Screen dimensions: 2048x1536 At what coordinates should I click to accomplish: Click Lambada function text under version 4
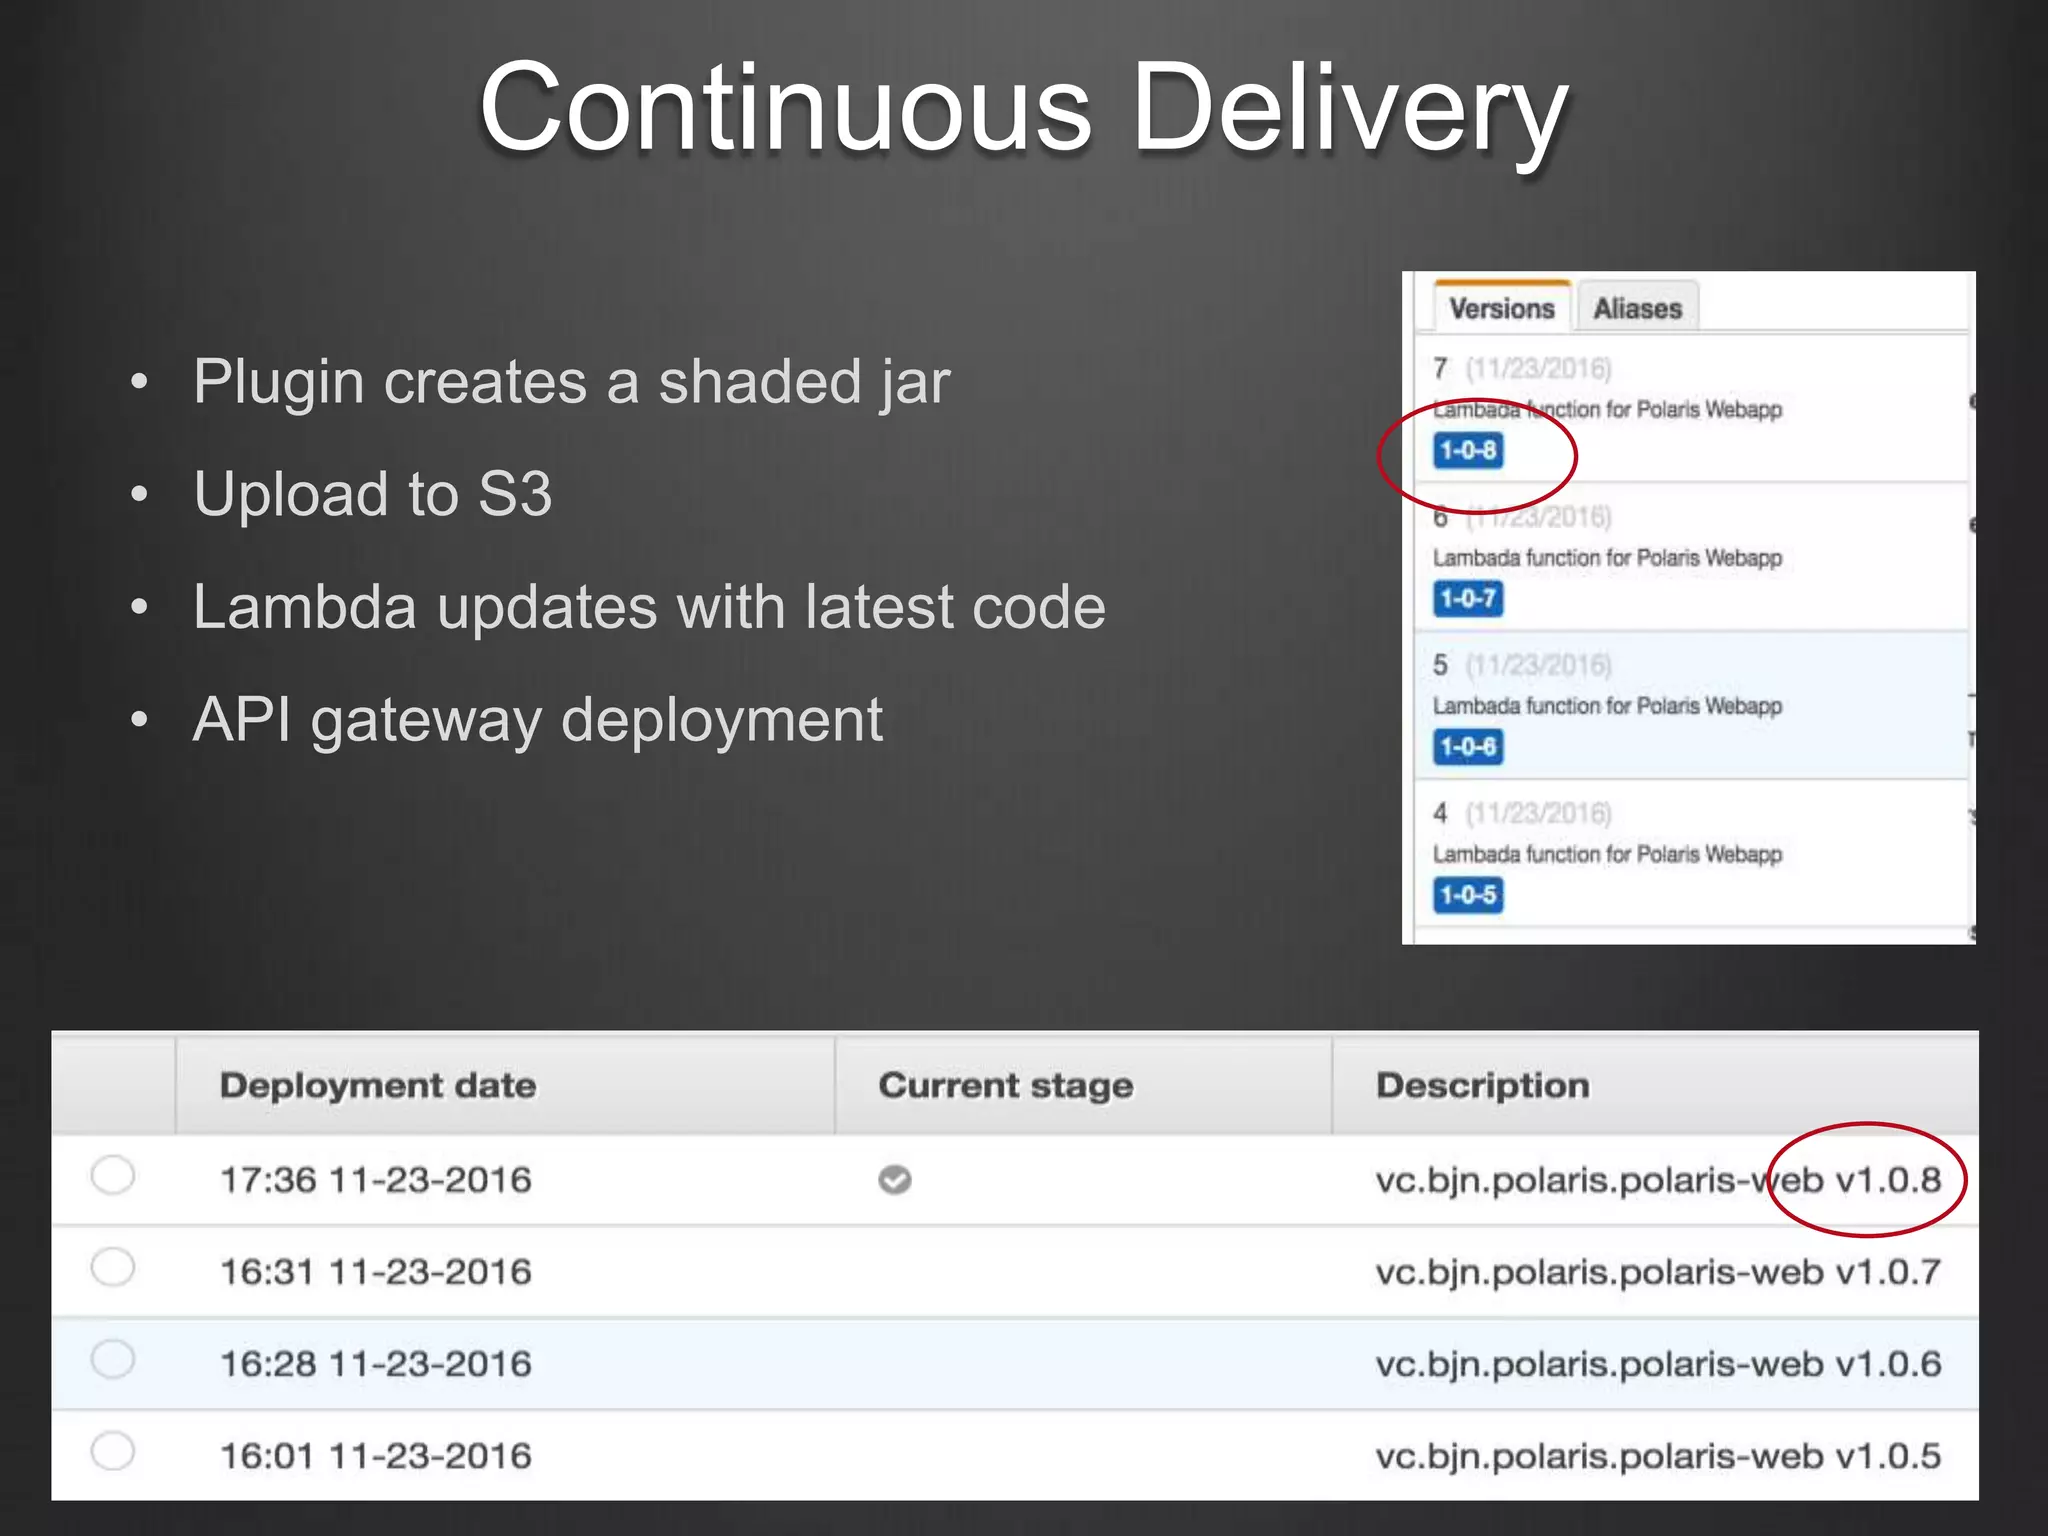1607,854
